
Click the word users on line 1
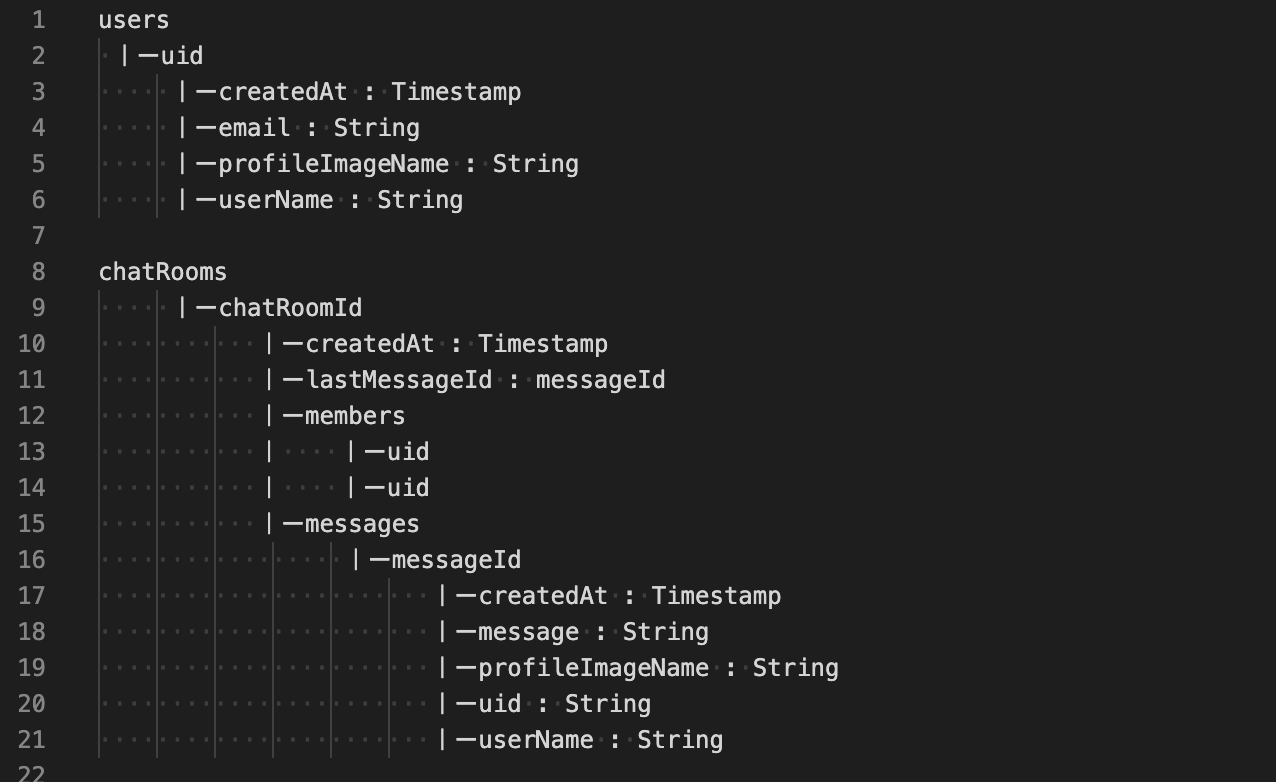(134, 20)
